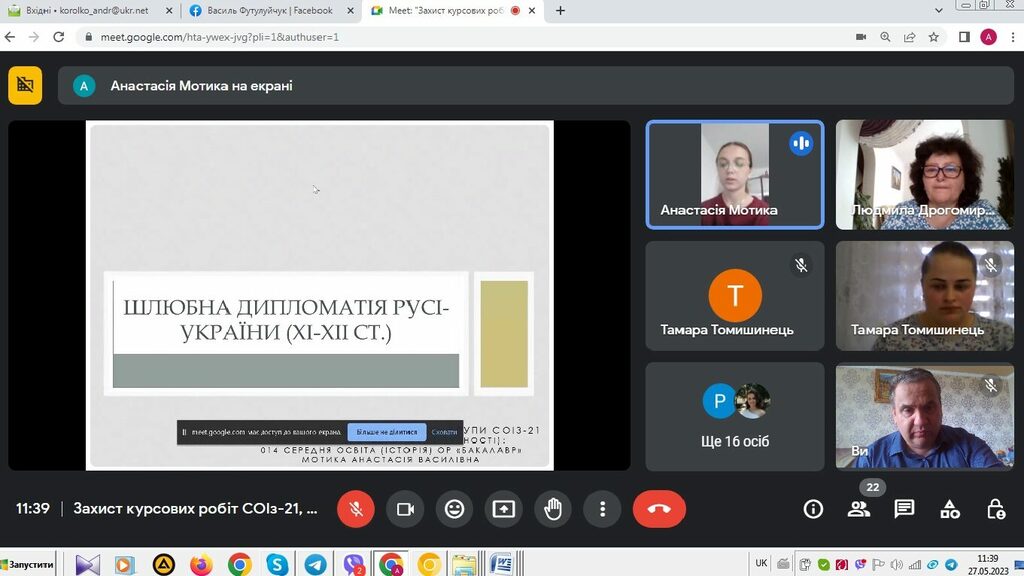Open Telegram from the taskbar

coord(314,564)
